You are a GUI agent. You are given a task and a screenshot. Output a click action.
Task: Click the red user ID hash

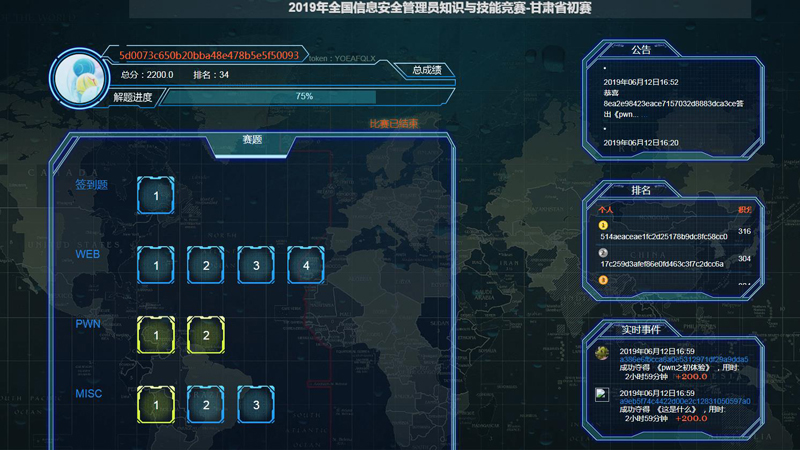pyautogui.click(x=208, y=56)
